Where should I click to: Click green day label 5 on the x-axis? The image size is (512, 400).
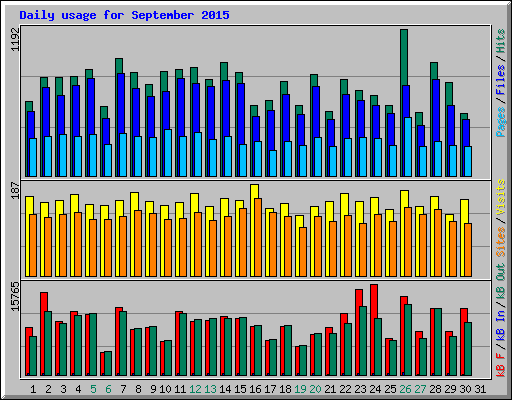click(x=93, y=389)
